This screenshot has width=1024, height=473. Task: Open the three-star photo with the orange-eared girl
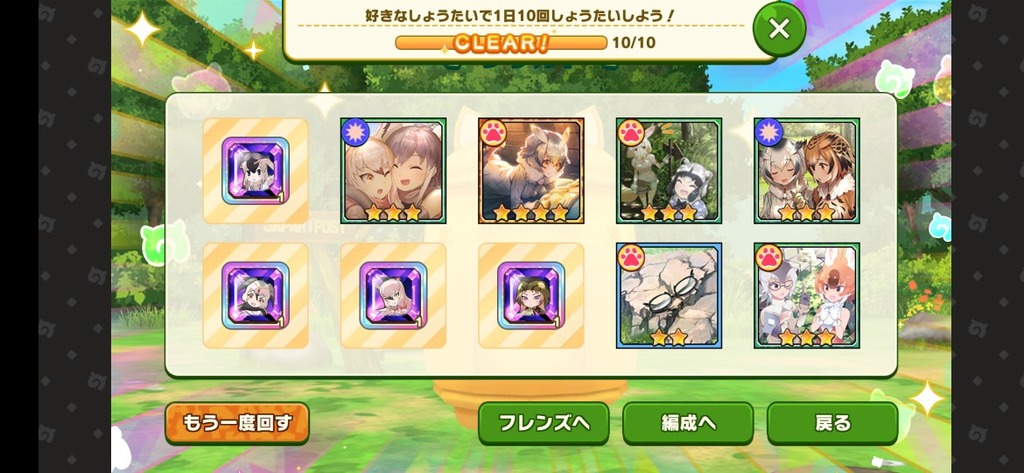[807, 295]
